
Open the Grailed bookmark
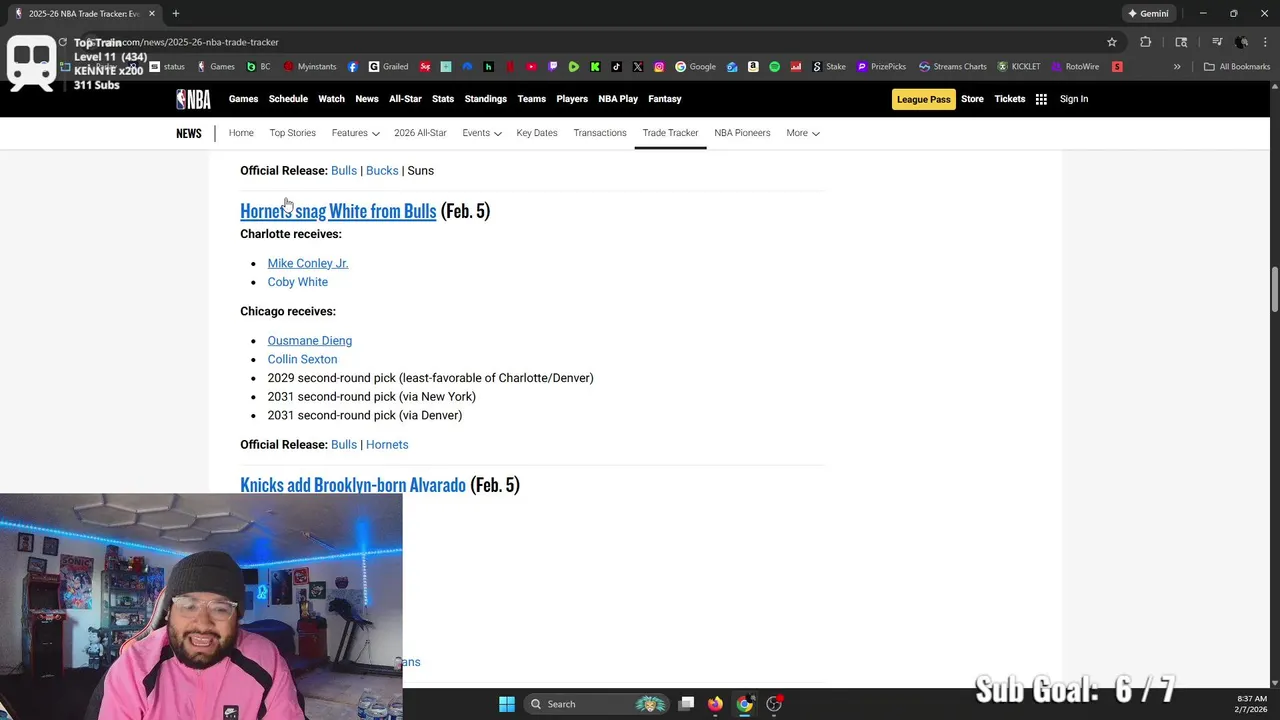tap(388, 67)
